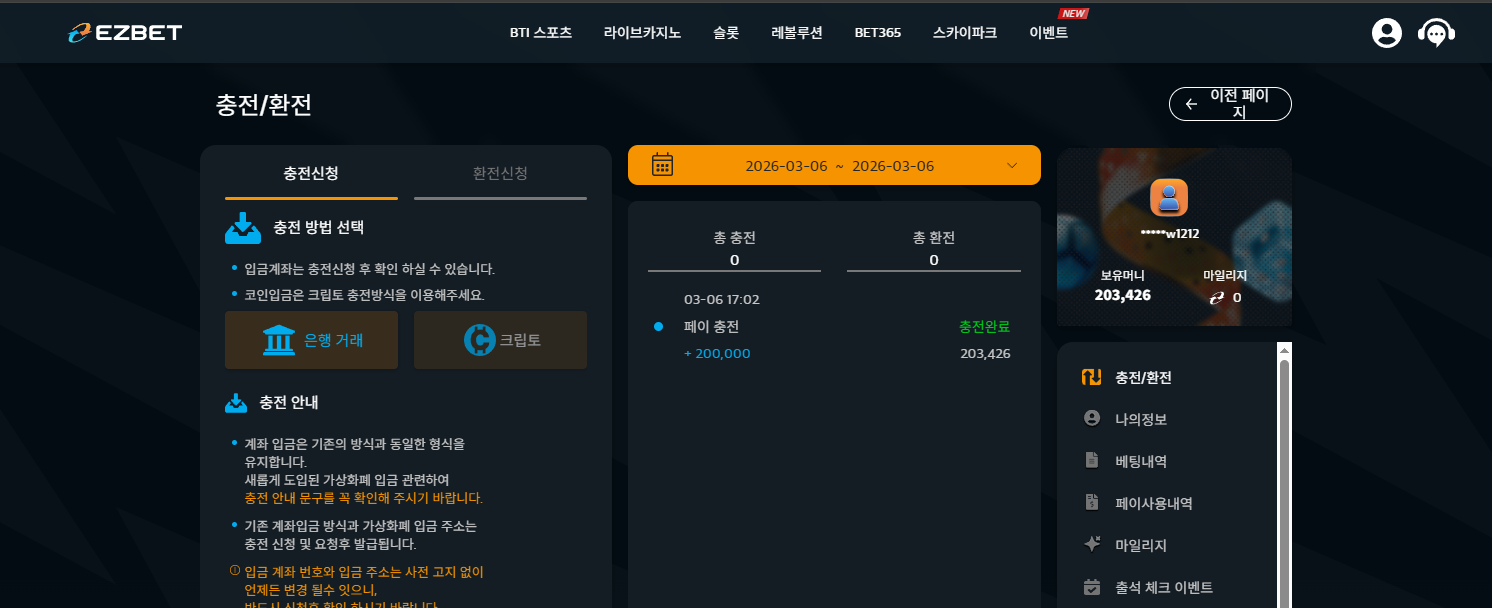Switch to the 환전신청 tab

tap(500, 174)
